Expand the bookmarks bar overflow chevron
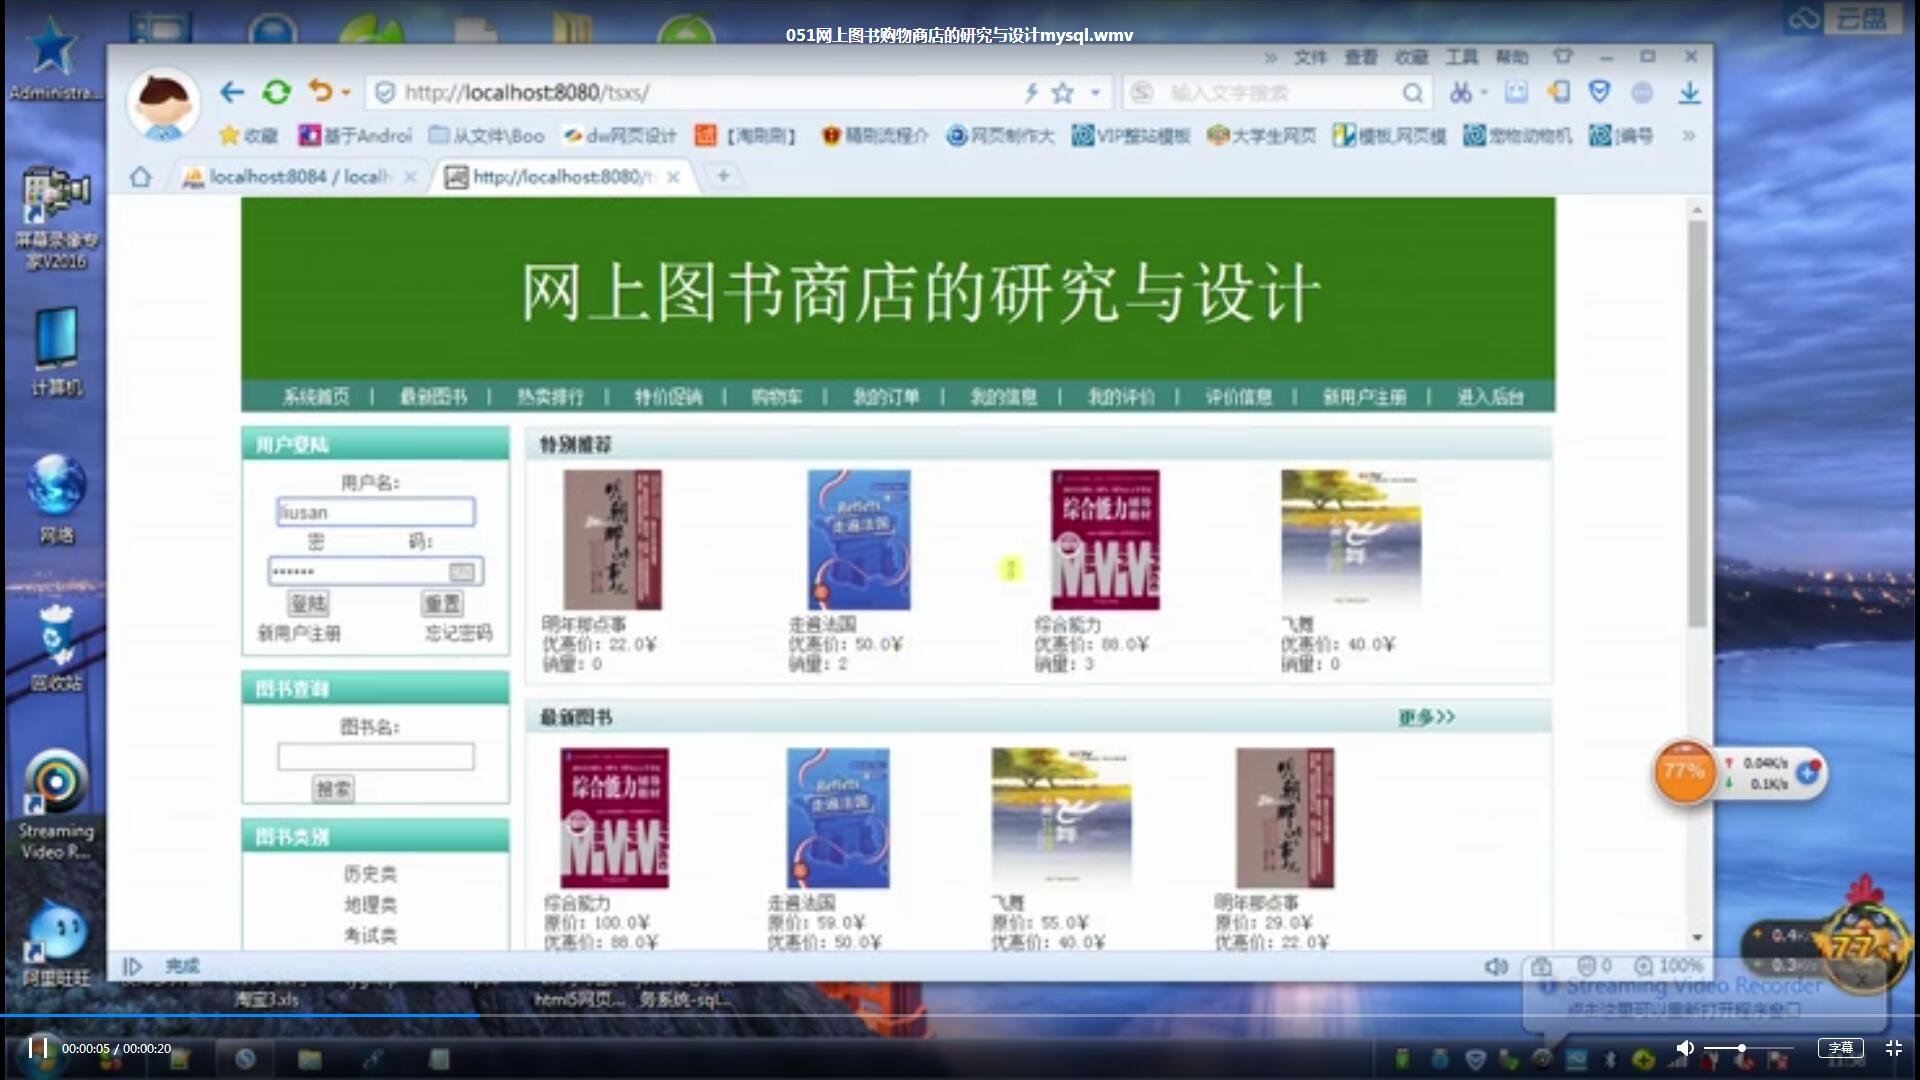Image resolution: width=1920 pixels, height=1080 pixels. (1689, 135)
